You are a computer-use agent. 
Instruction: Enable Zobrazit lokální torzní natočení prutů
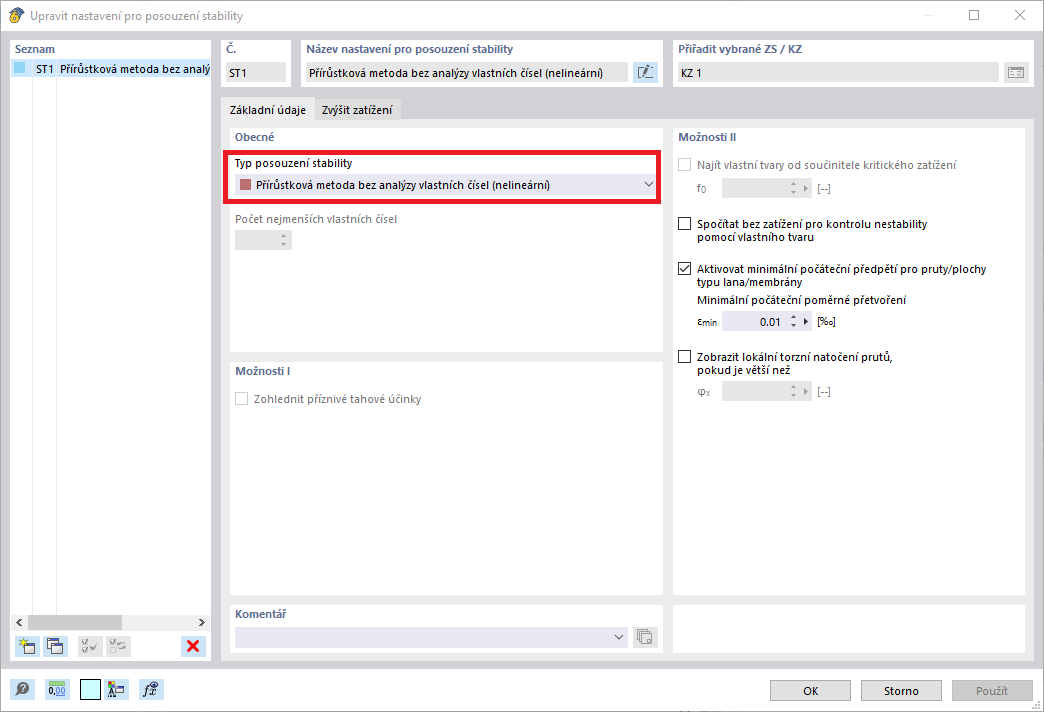point(684,357)
